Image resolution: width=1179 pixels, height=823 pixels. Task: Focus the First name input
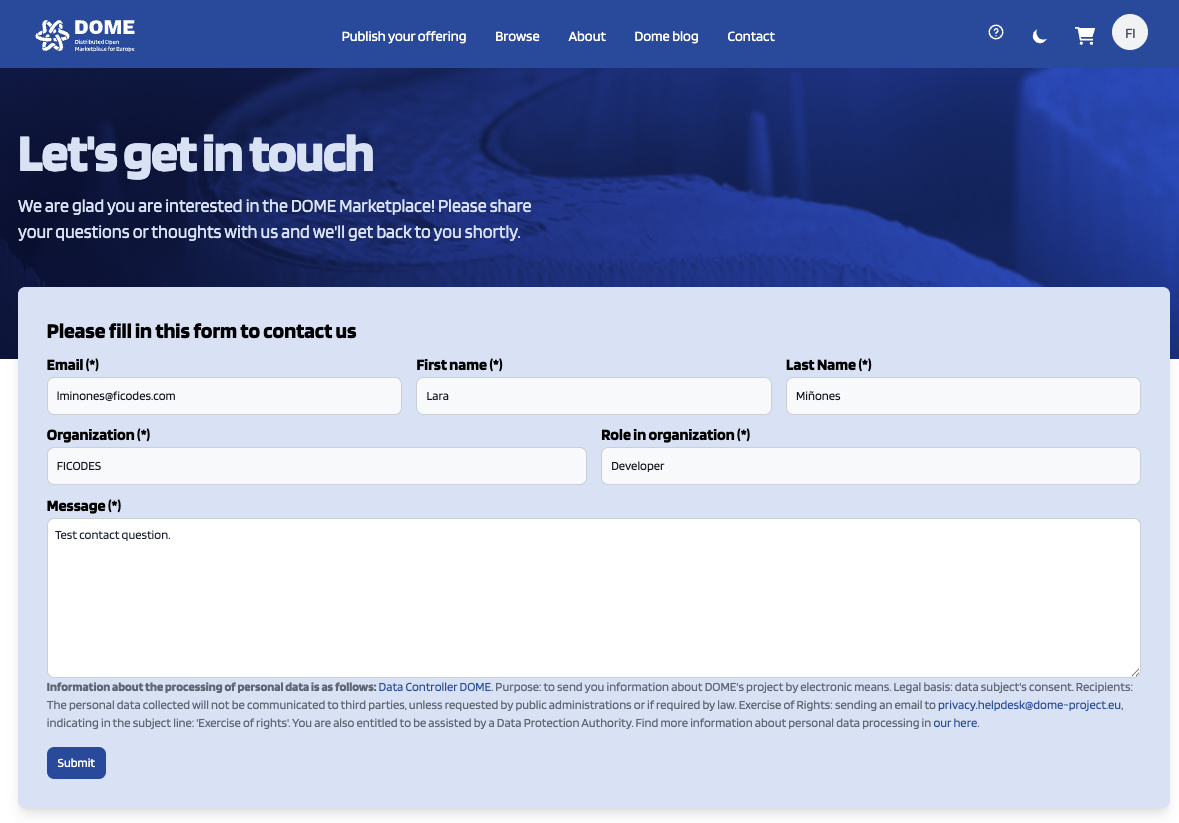[593, 396]
